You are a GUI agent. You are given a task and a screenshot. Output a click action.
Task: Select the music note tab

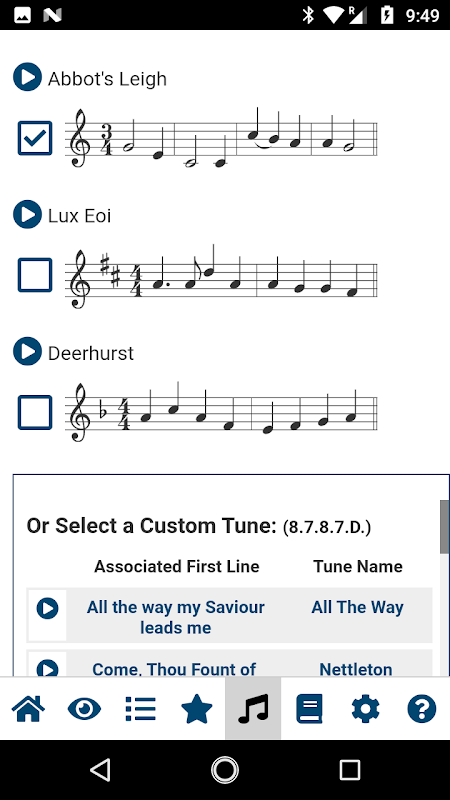(x=253, y=708)
